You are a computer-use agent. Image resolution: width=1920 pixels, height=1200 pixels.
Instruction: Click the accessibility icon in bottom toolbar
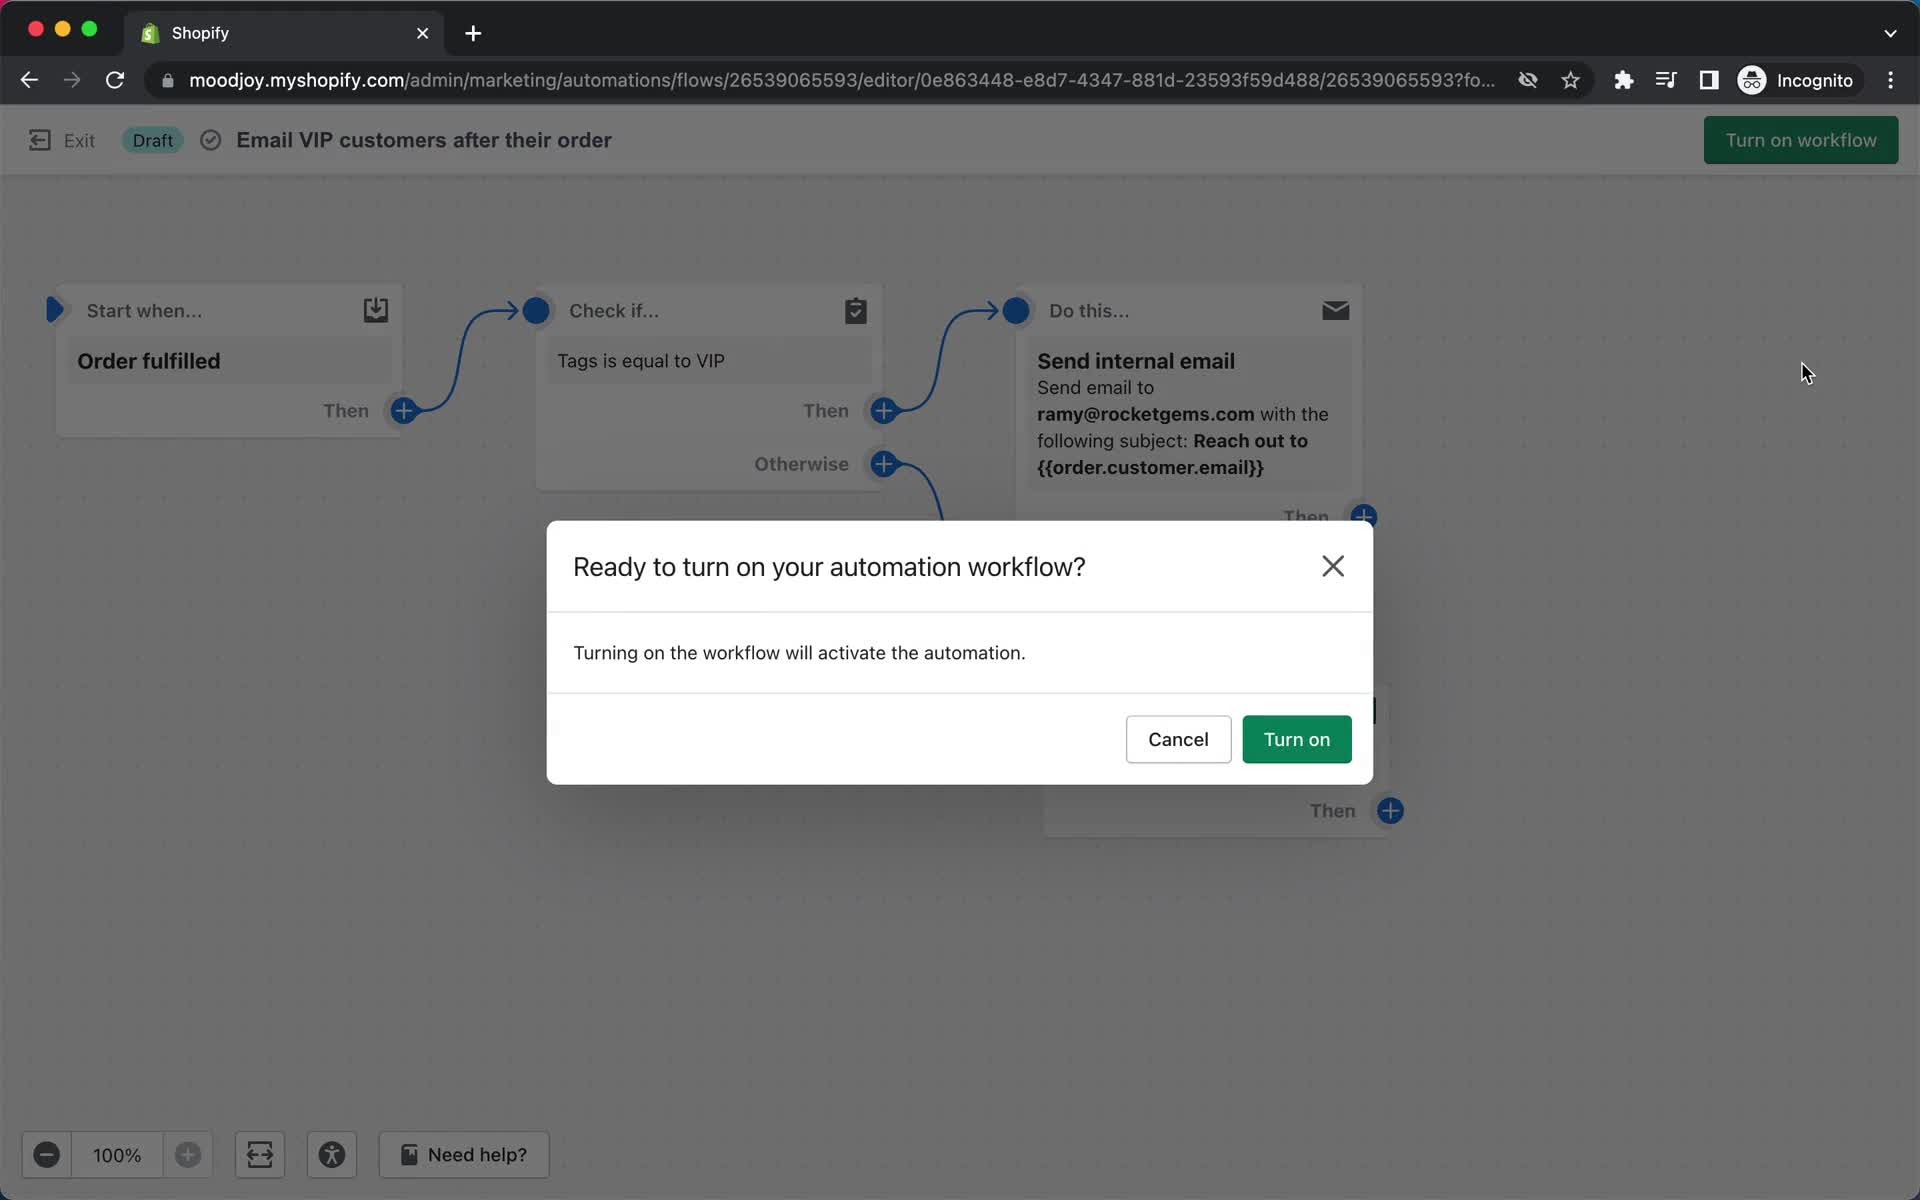pyautogui.click(x=332, y=1154)
